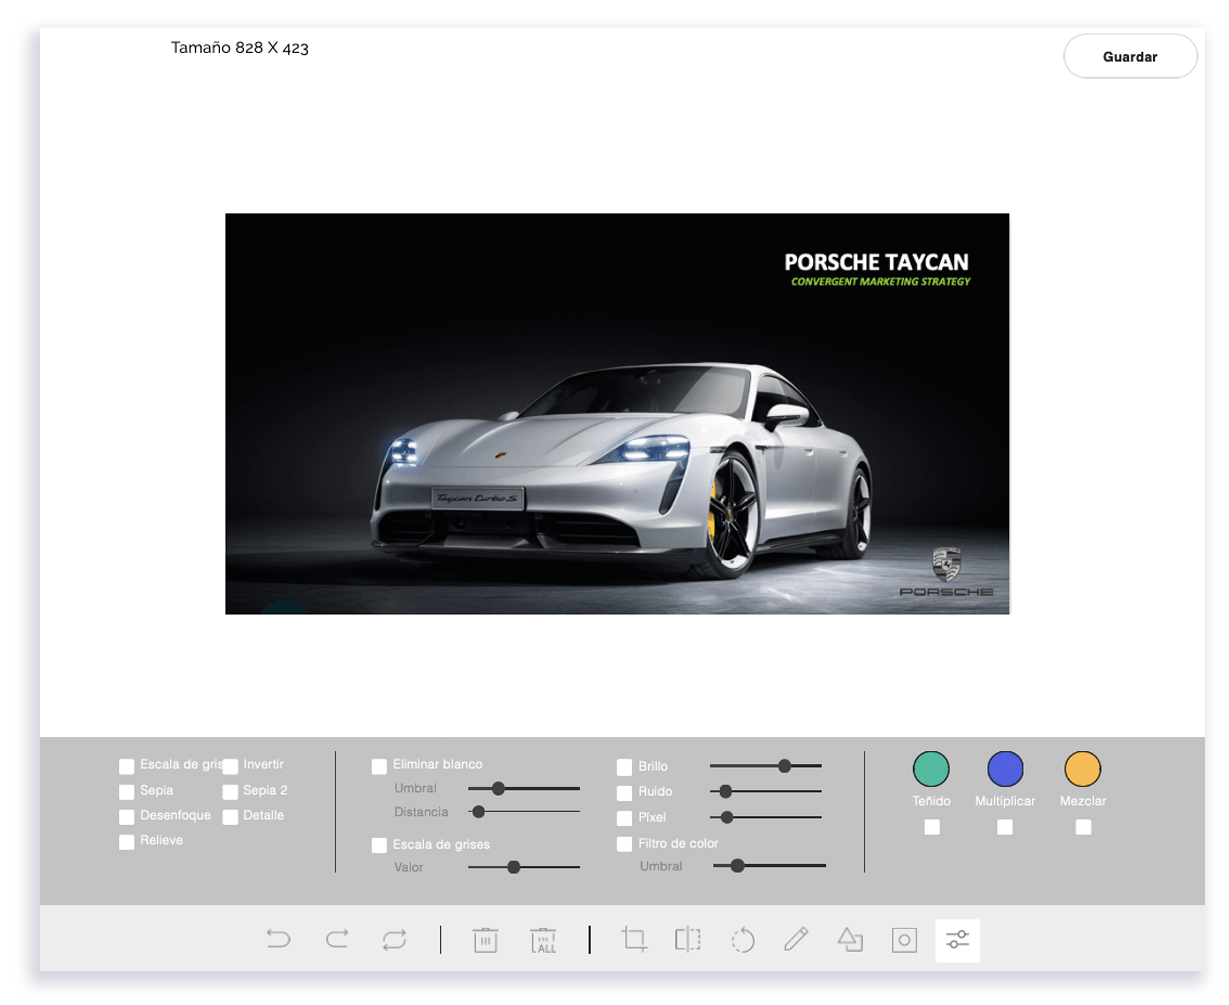The image size is (1229, 1005).
Task: Enable the Desenfoque checkbox
Action: click(x=126, y=817)
